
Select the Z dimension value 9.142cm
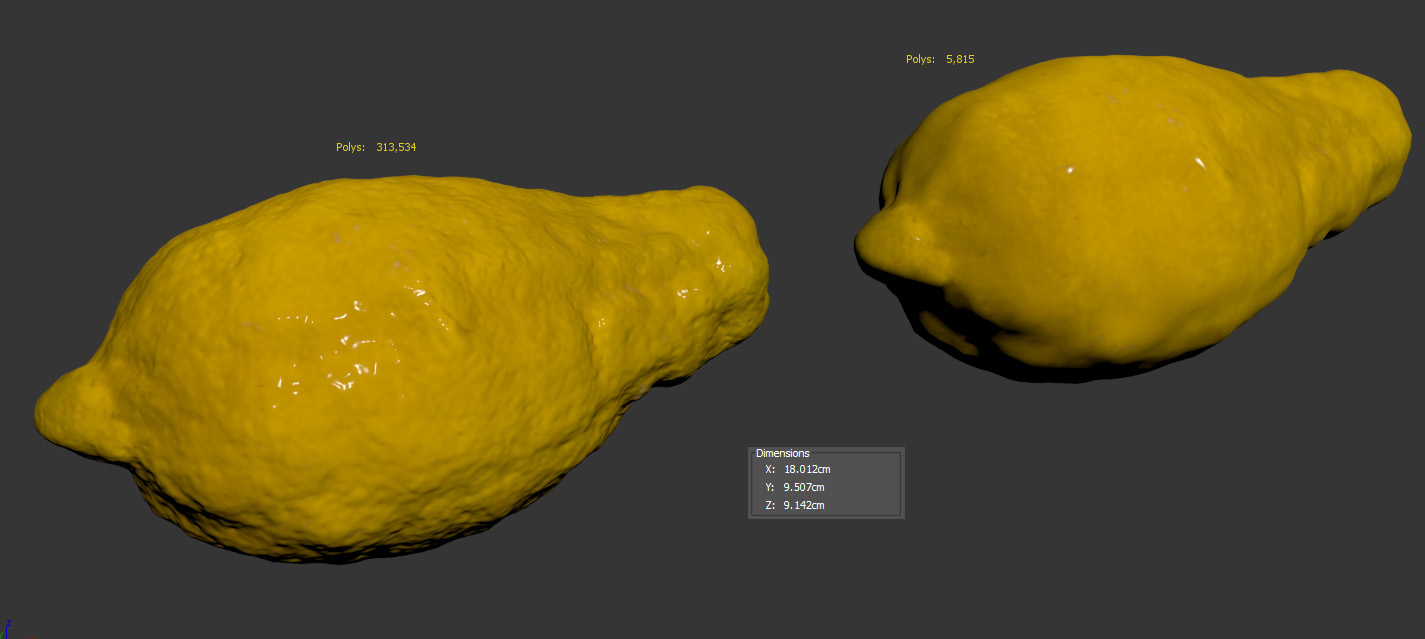coord(804,505)
